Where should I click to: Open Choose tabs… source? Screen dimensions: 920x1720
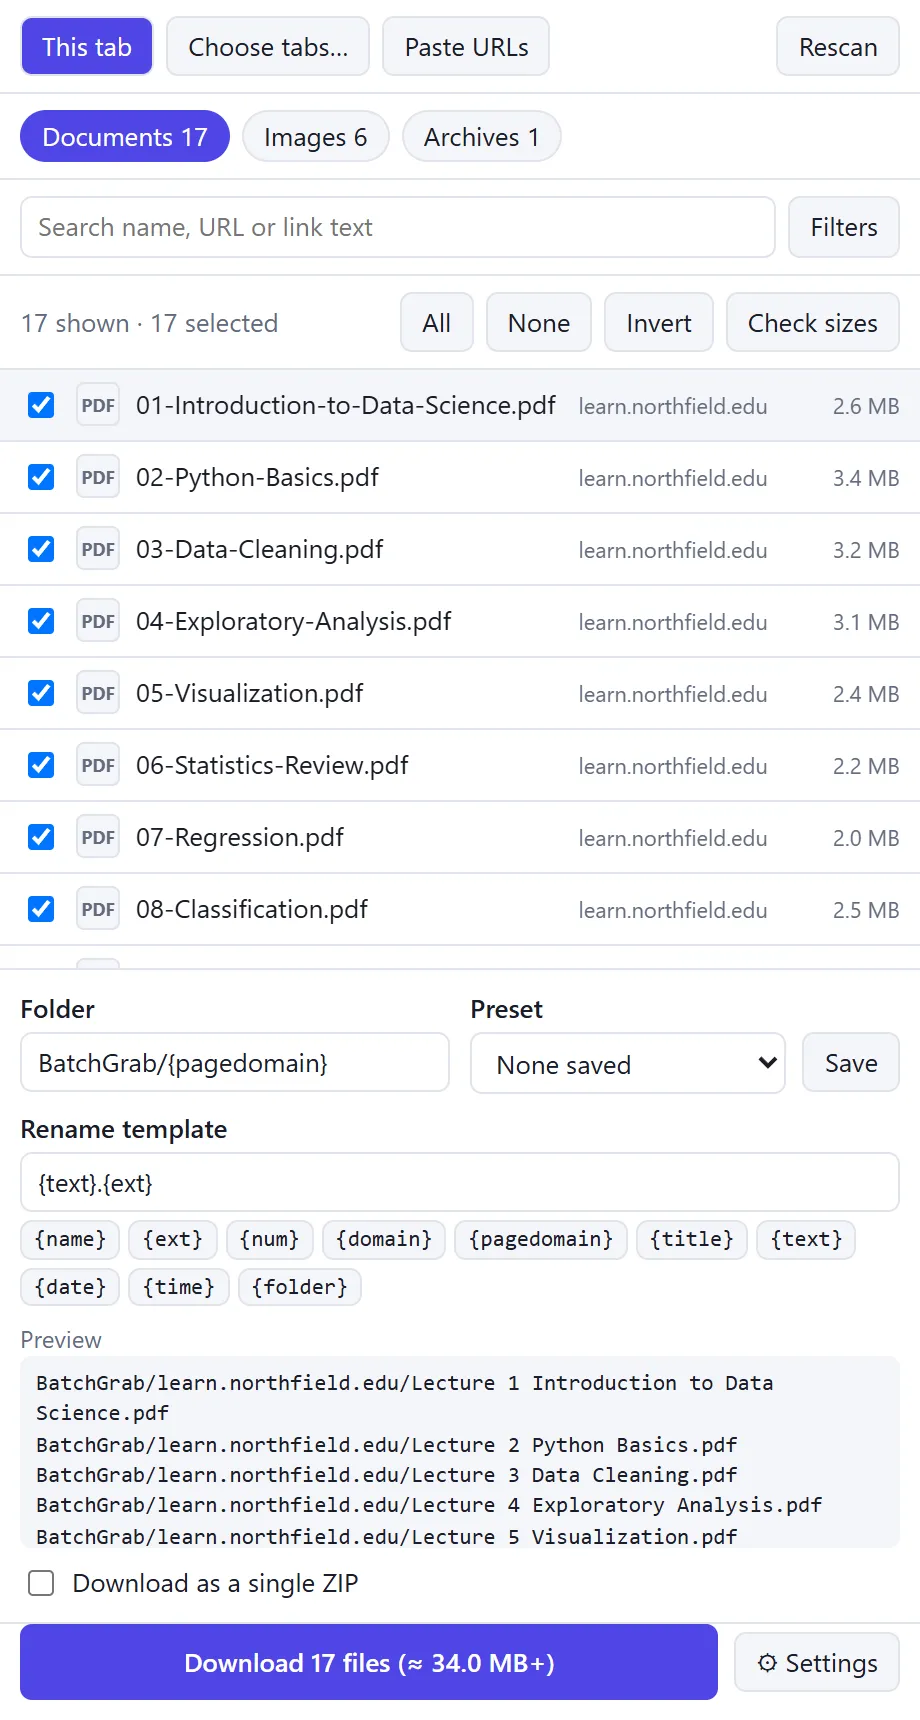(x=268, y=47)
